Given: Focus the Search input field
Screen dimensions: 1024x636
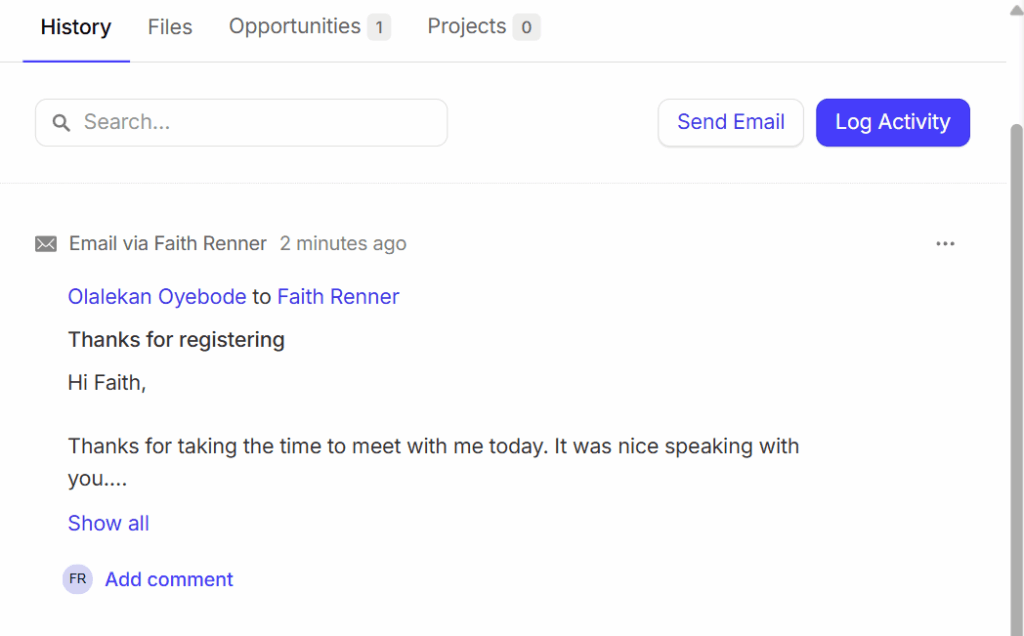Looking at the screenshot, I should point(260,123).
